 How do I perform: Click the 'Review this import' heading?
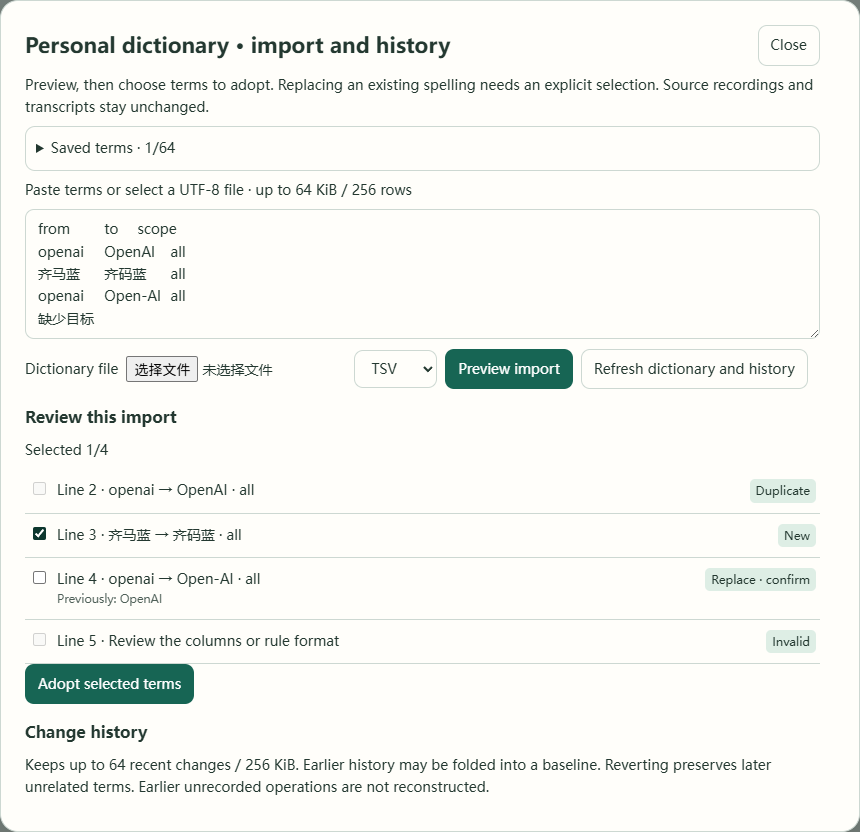[x=101, y=417]
